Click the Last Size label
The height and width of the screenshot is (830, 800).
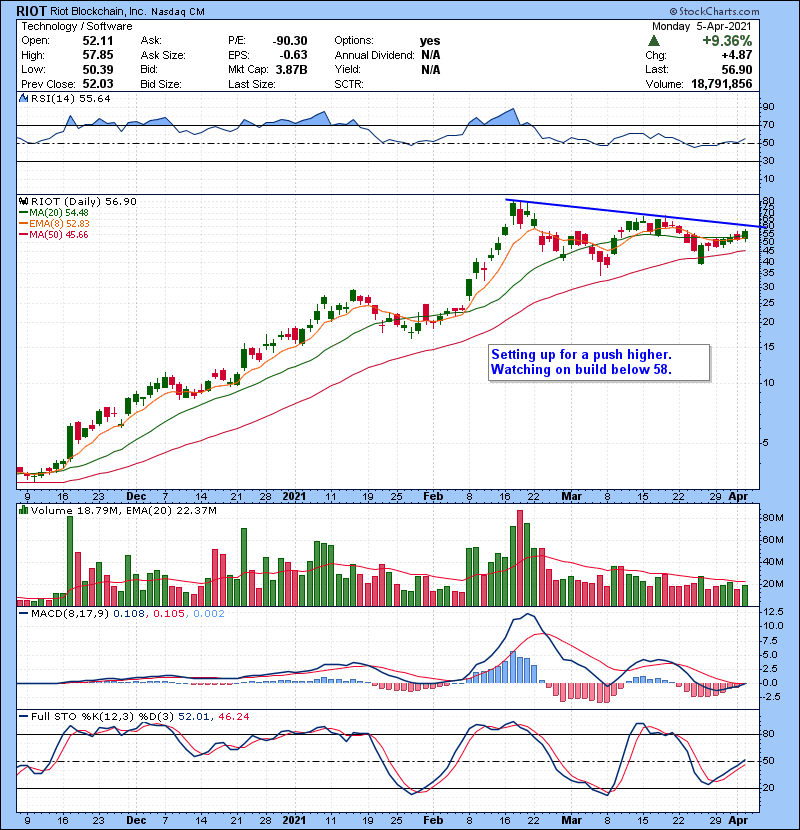[x=252, y=84]
